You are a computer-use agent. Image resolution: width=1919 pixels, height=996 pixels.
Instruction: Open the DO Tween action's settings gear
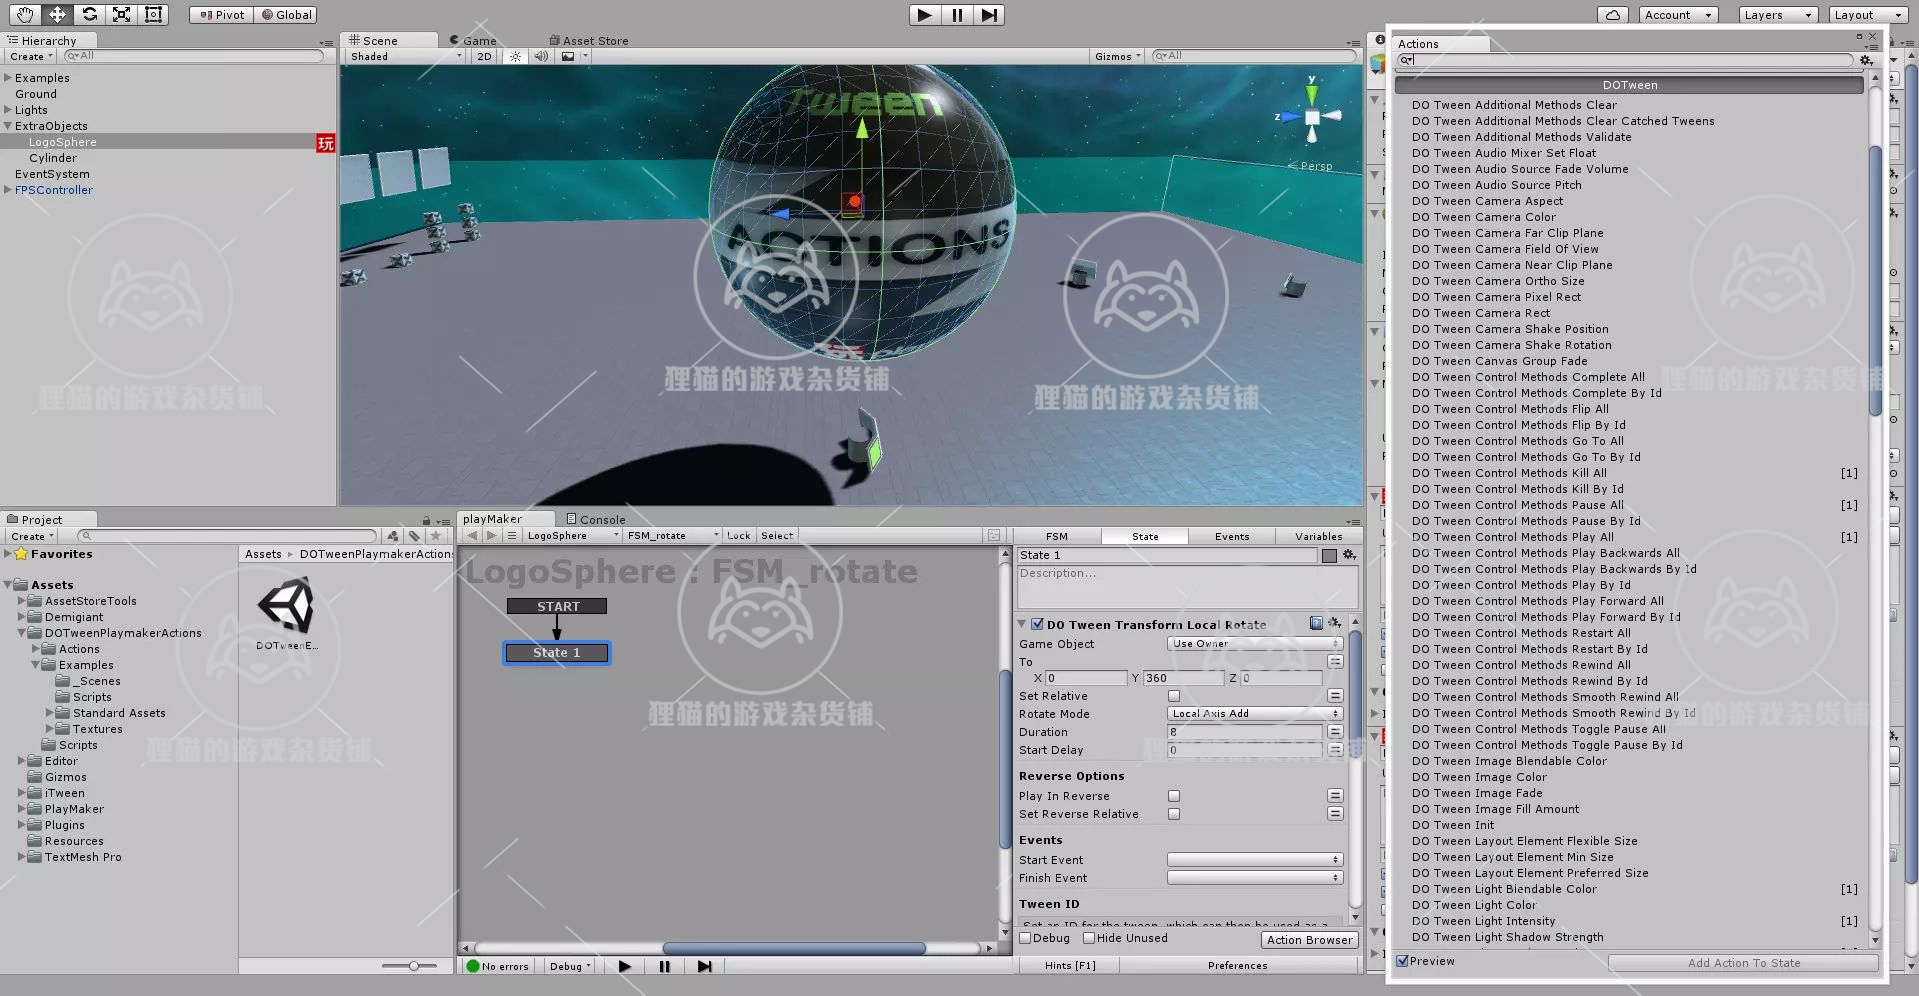pos(1334,623)
